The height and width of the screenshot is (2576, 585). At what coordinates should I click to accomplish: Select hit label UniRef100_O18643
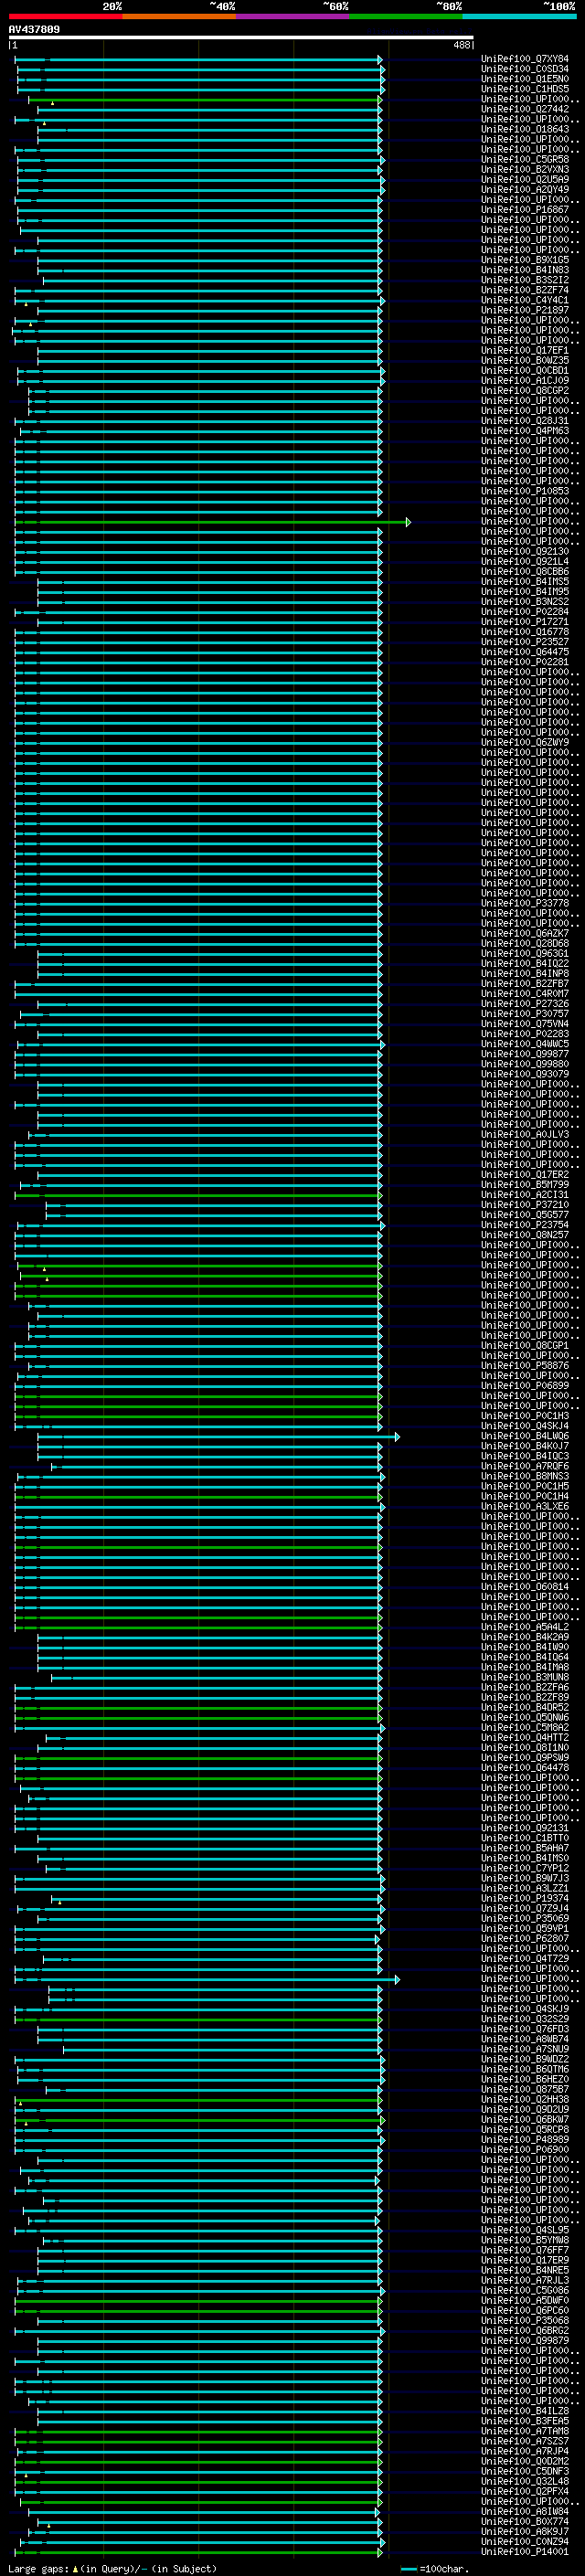coord(525,129)
